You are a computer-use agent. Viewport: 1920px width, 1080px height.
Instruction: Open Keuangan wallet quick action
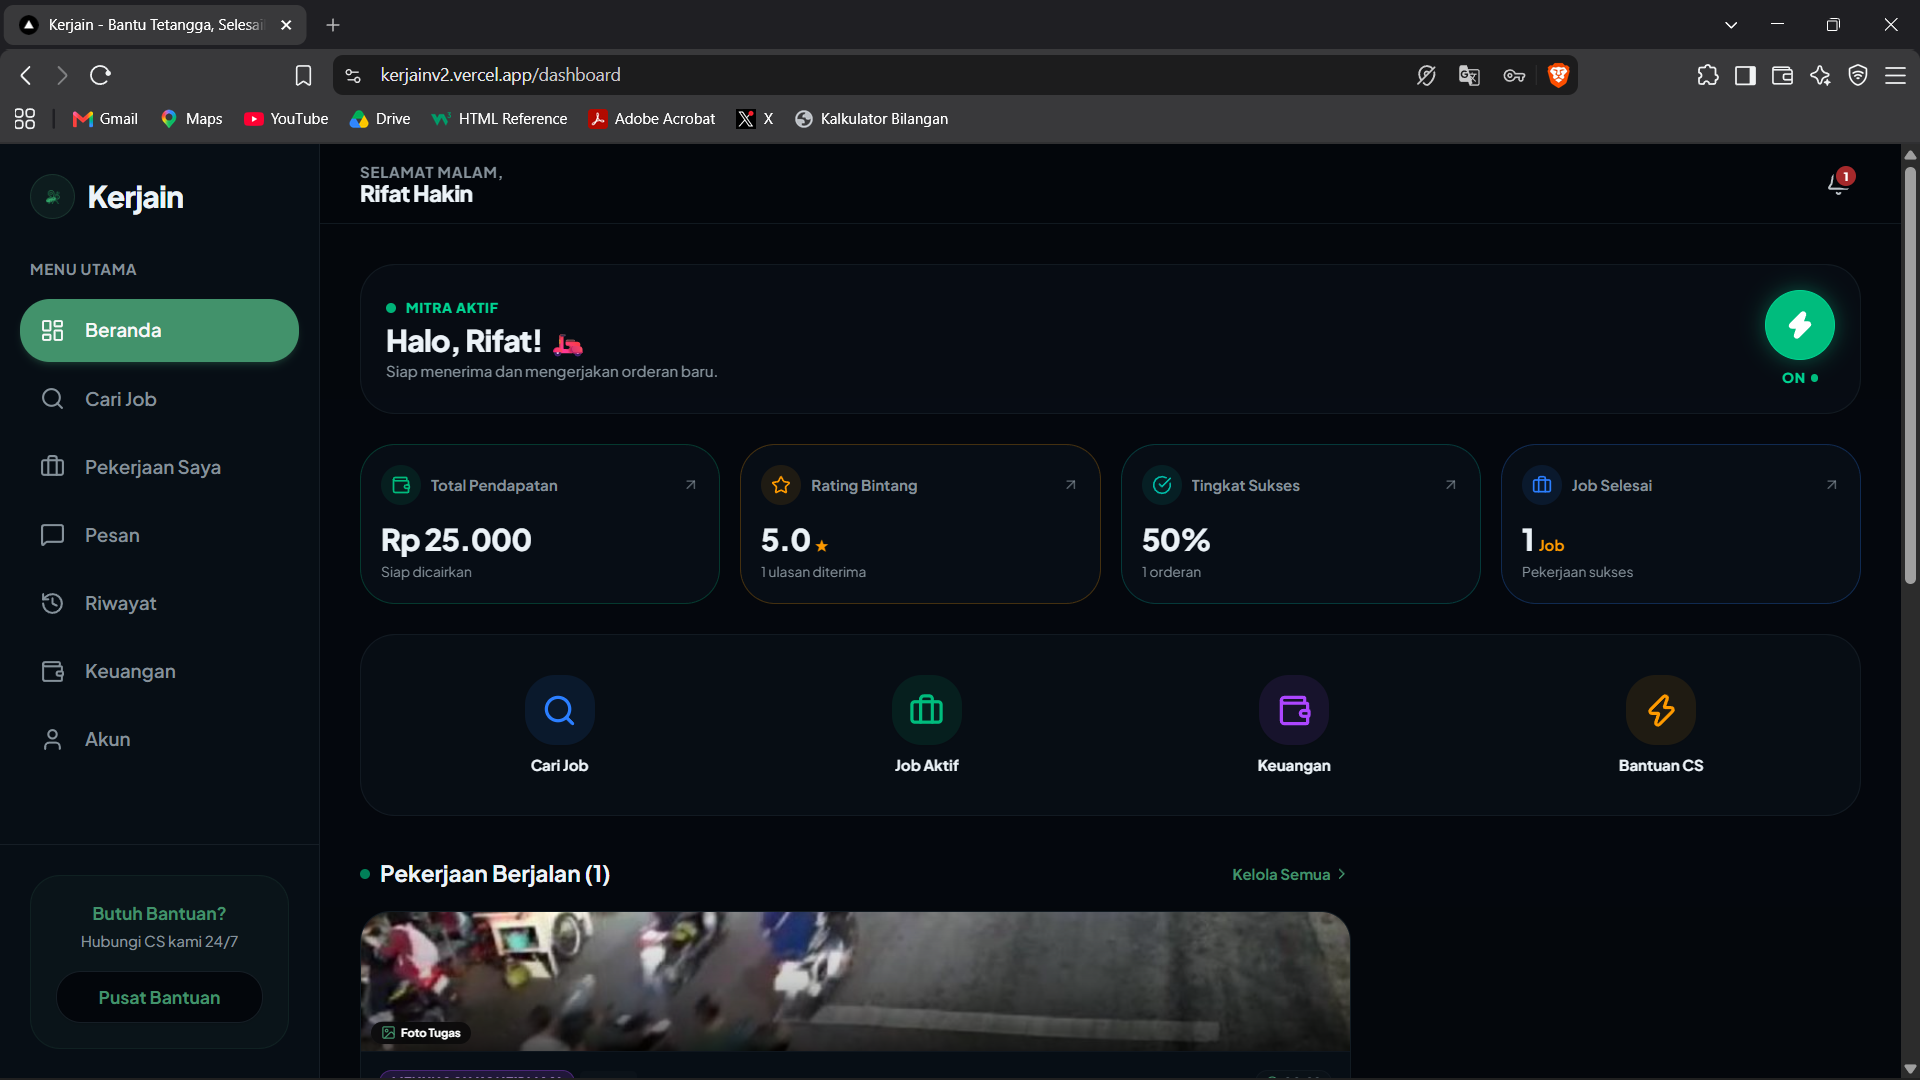(1294, 710)
